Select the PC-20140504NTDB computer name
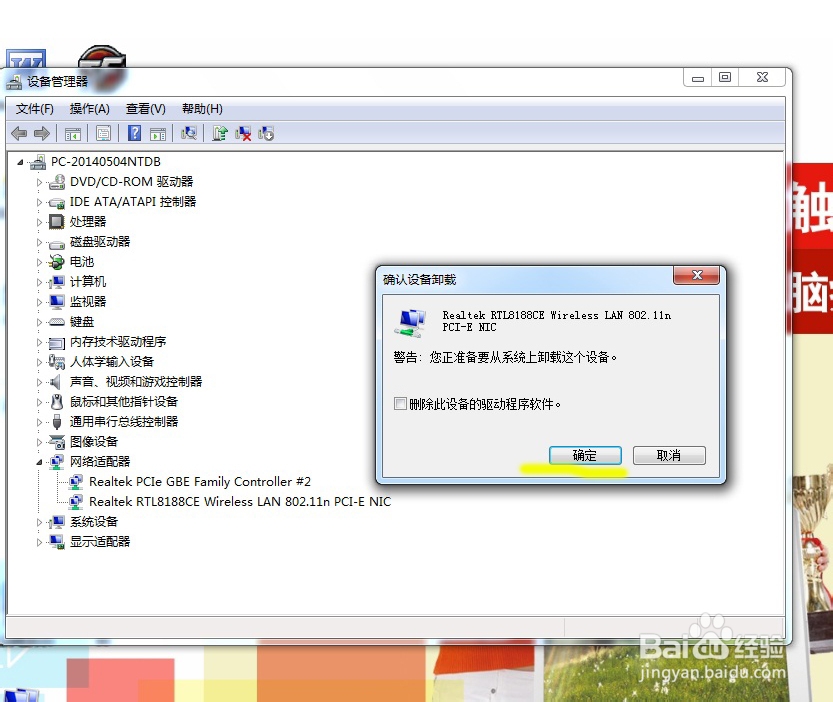 pyautogui.click(x=106, y=162)
